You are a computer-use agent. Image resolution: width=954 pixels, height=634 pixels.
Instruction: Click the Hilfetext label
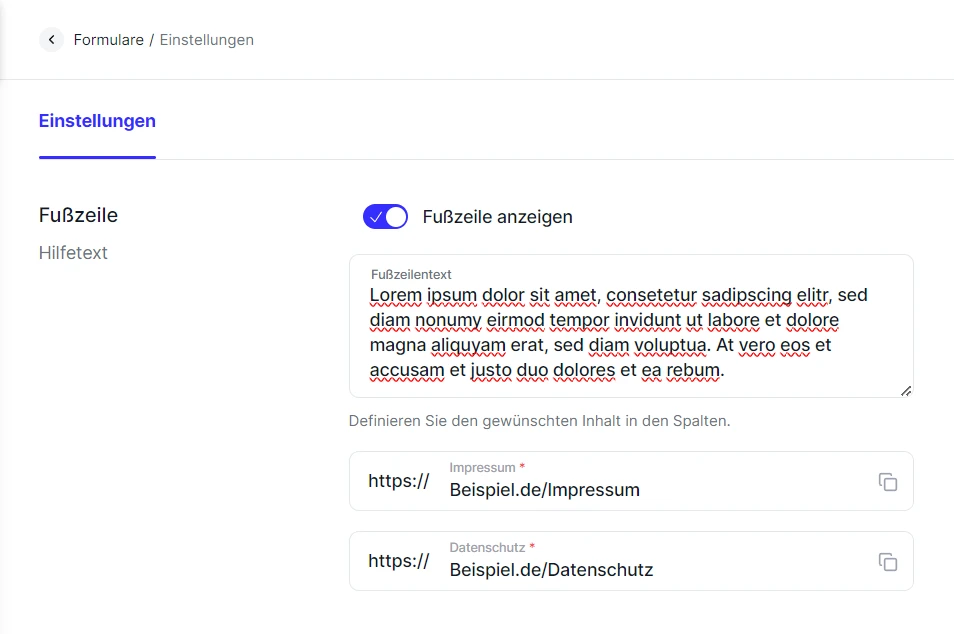73,253
